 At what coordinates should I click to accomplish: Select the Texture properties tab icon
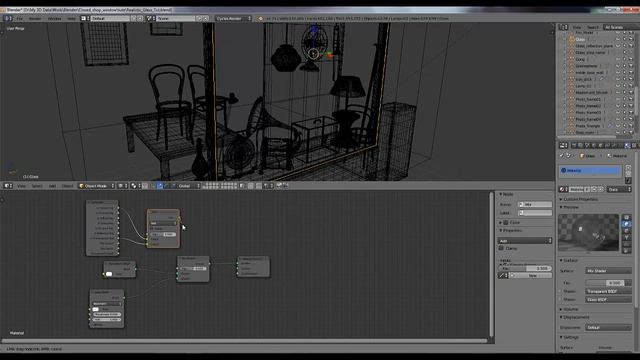pos(634,145)
